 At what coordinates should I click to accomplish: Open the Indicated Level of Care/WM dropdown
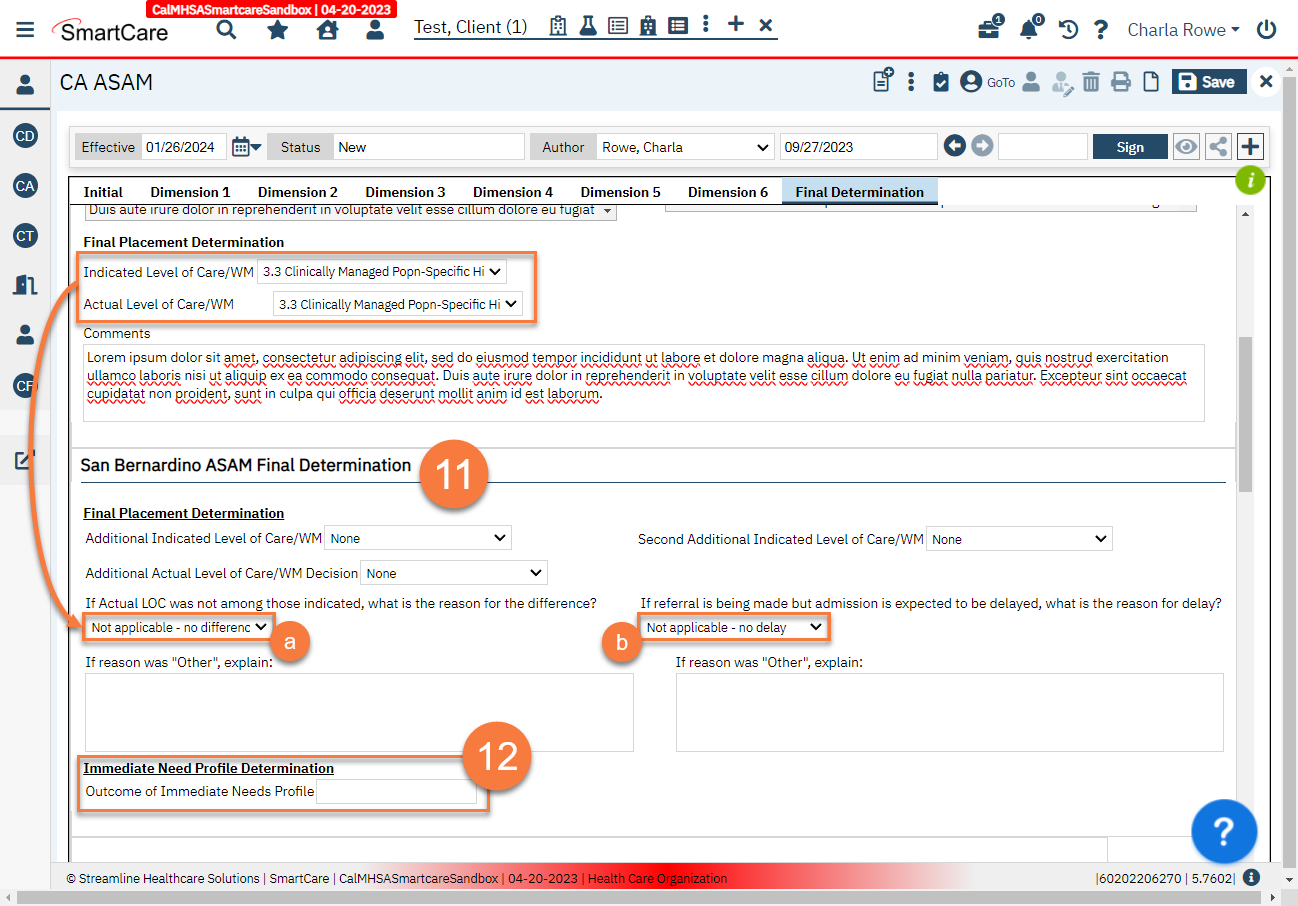tap(382, 271)
